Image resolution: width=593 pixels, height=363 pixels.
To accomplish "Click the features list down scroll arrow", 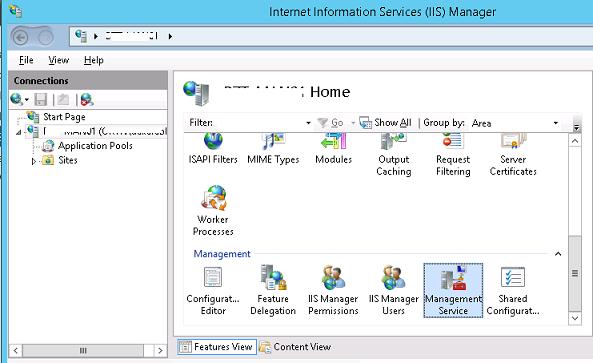I will [575, 318].
